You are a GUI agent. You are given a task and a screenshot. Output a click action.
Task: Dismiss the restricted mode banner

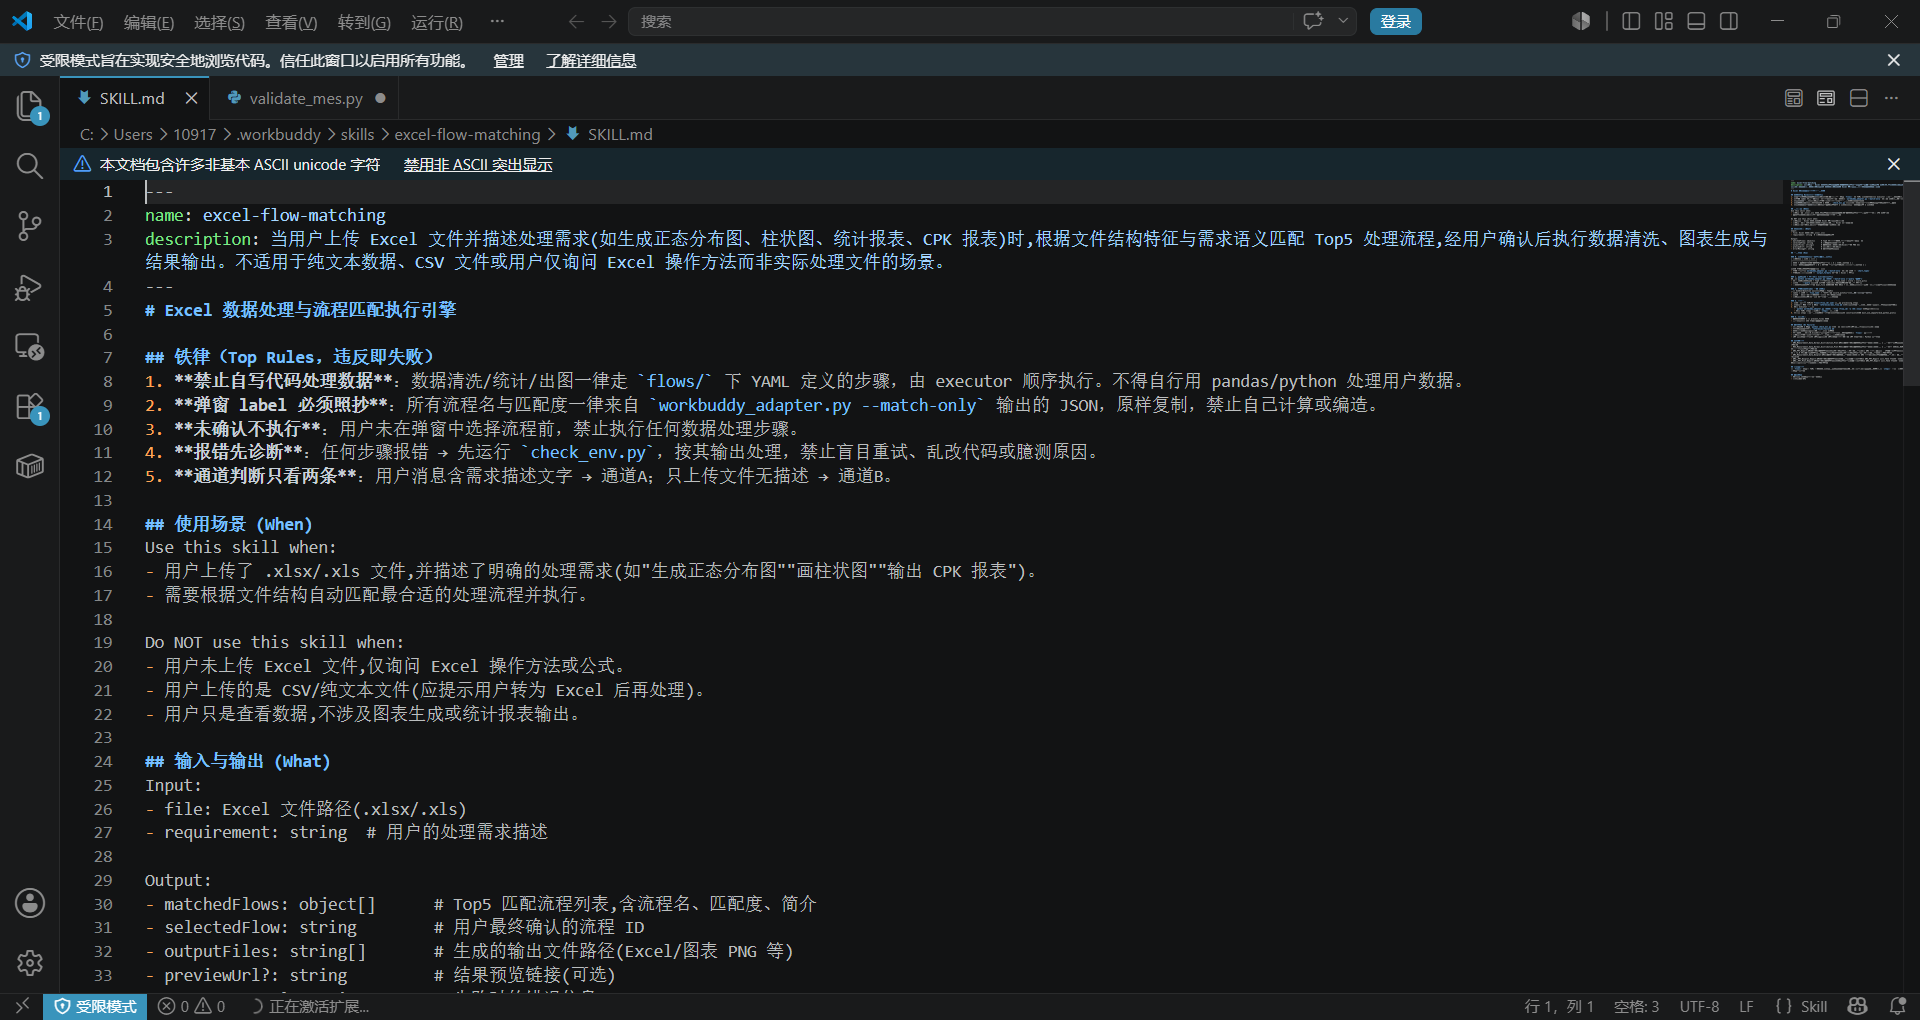(x=1893, y=60)
